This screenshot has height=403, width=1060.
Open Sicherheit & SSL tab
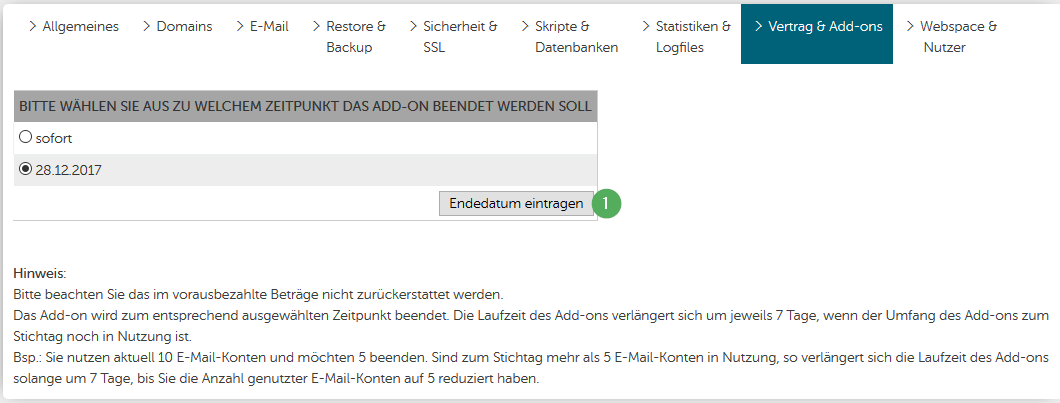(x=454, y=37)
